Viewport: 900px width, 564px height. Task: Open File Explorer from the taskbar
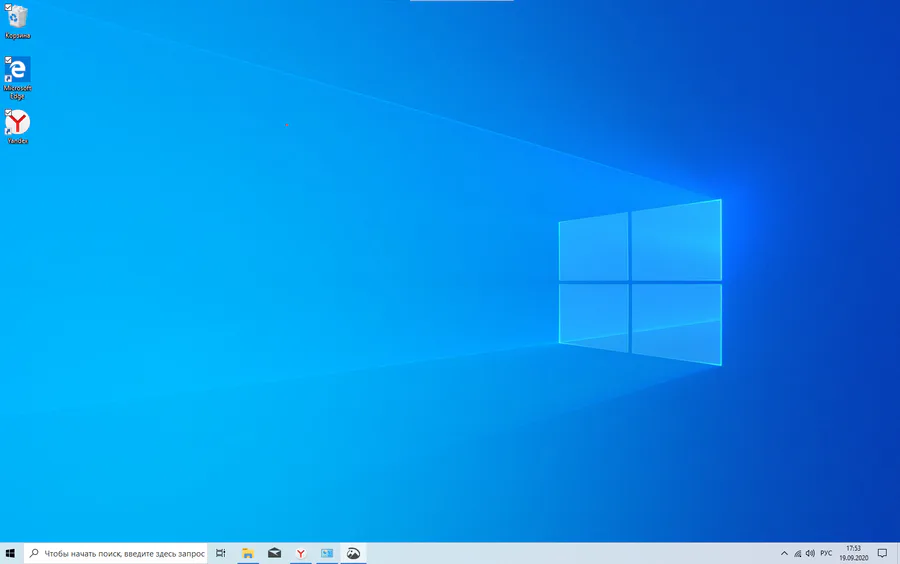[x=248, y=554]
